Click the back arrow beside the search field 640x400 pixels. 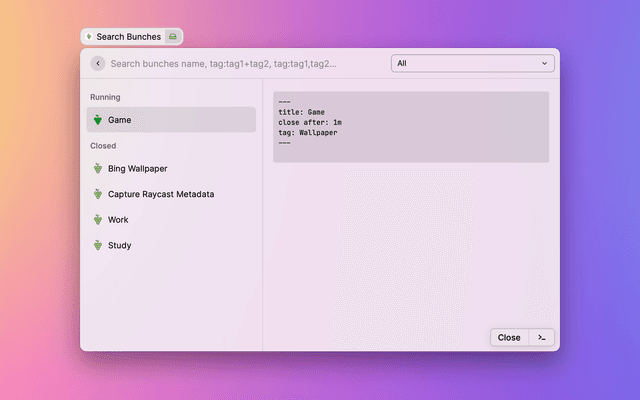[97, 63]
